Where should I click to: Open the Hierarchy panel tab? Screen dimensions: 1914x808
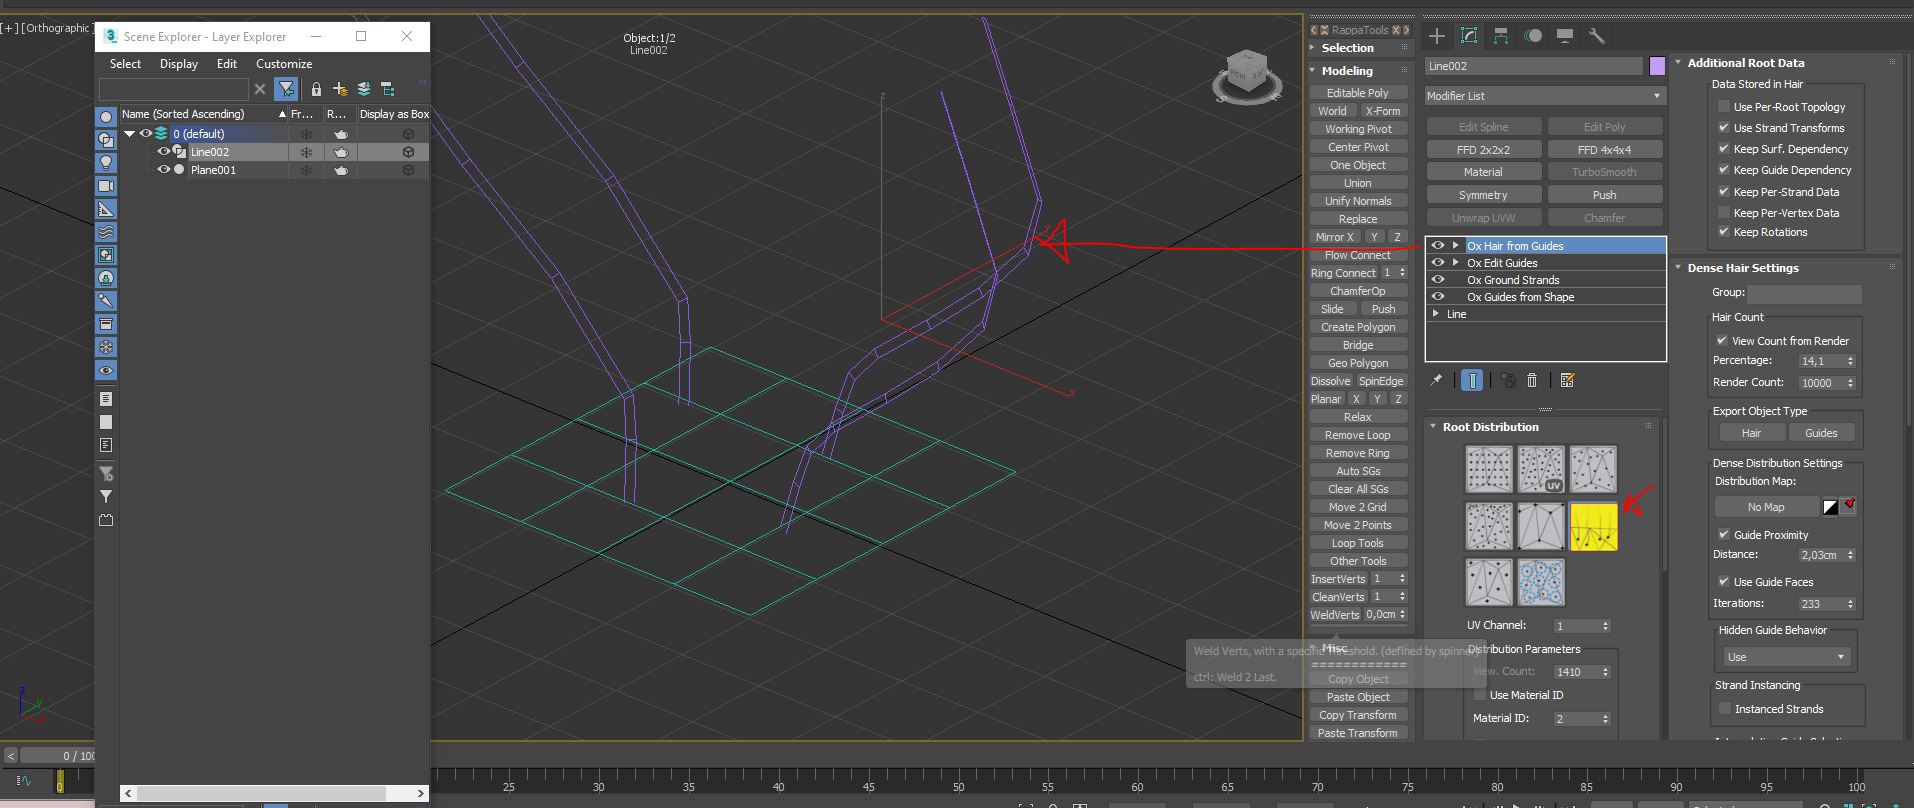click(1501, 36)
